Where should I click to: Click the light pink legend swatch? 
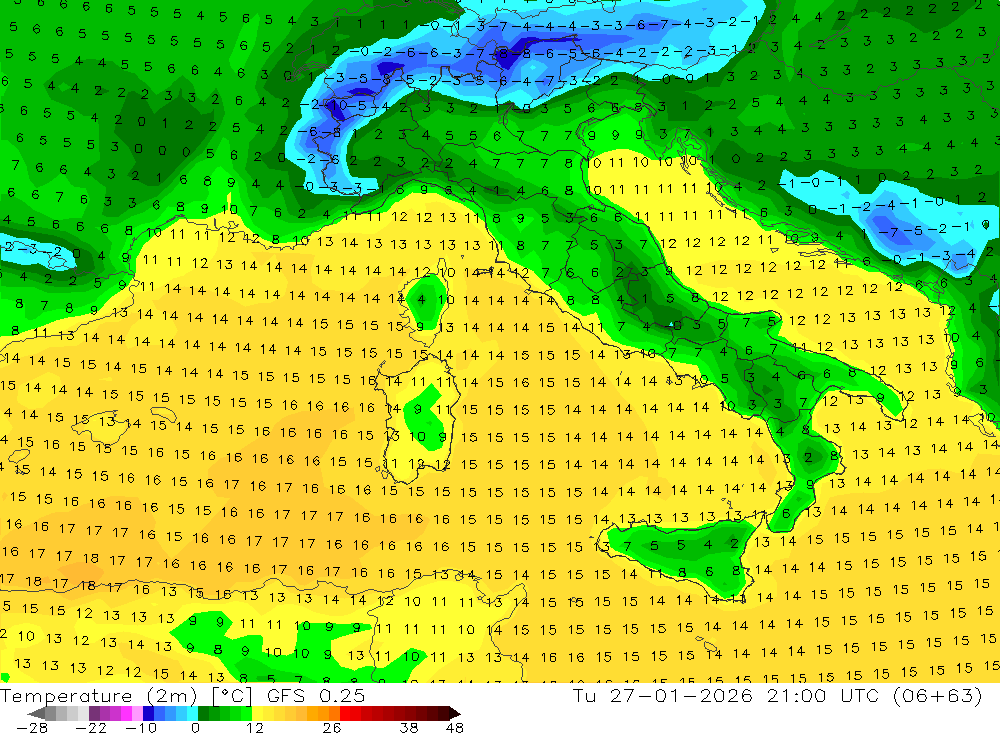pyautogui.click(x=137, y=713)
